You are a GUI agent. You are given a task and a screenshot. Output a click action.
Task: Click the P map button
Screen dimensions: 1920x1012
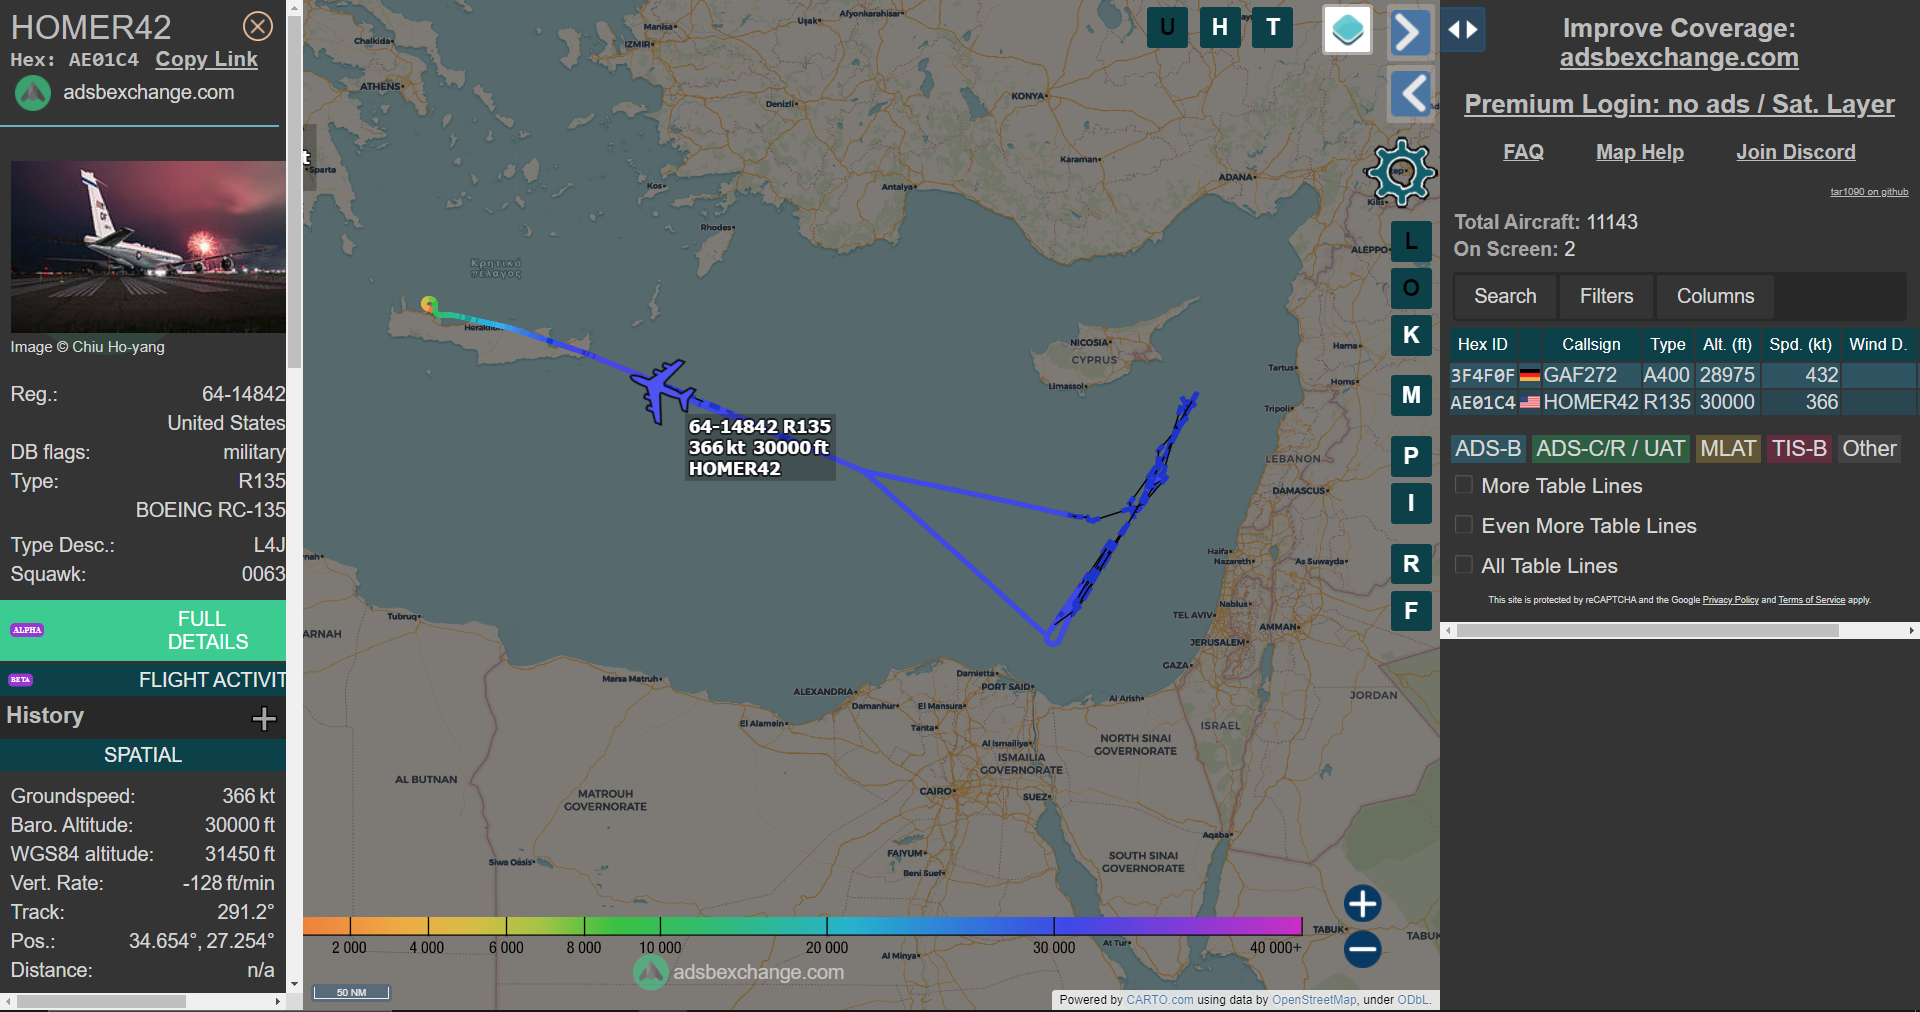coord(1411,456)
